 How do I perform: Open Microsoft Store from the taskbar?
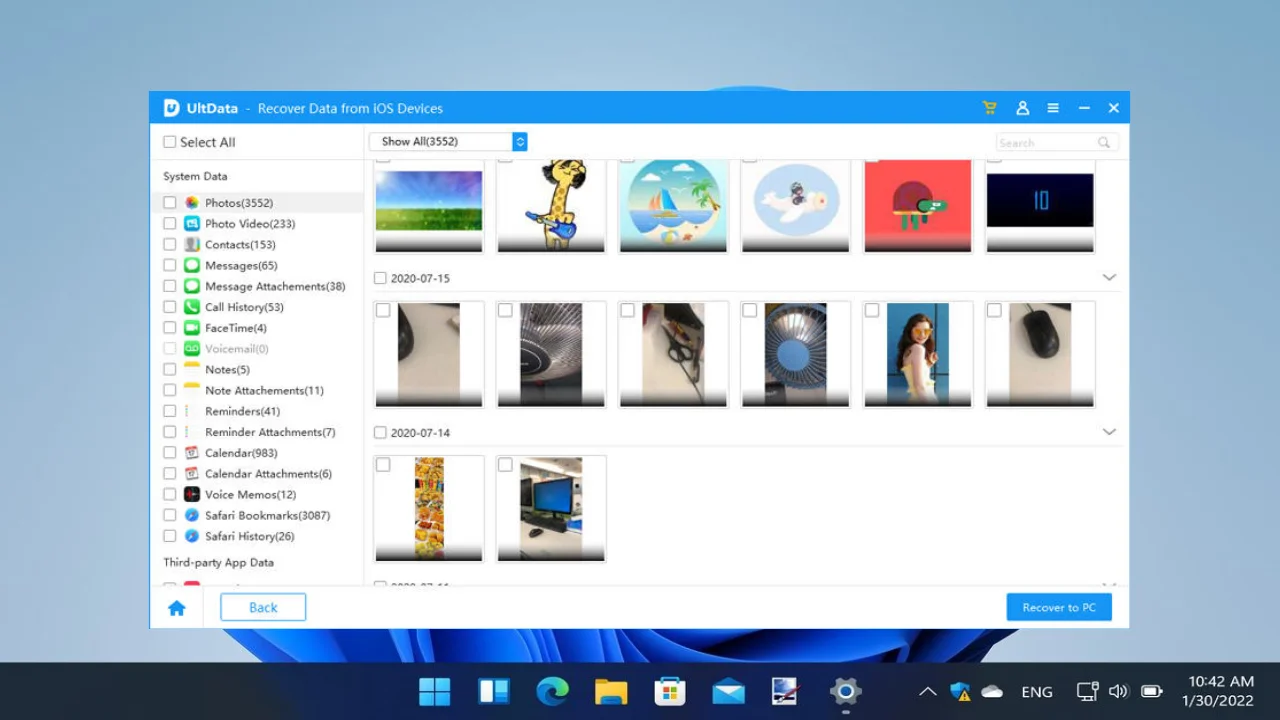(x=670, y=691)
